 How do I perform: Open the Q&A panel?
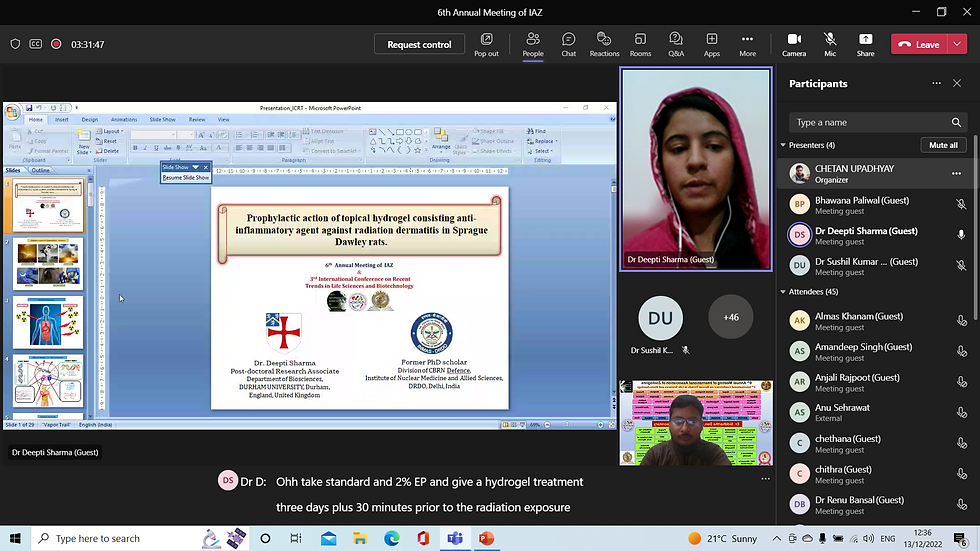click(x=676, y=44)
